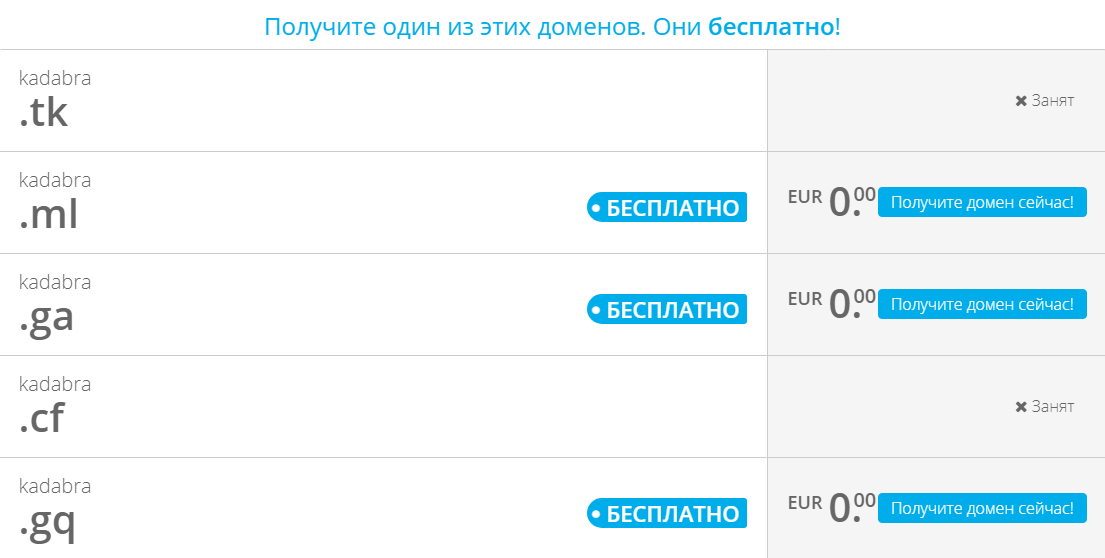Claim the free kadabra.gq domain button
Image resolution: width=1105 pixels, height=558 pixels.
(x=982, y=508)
